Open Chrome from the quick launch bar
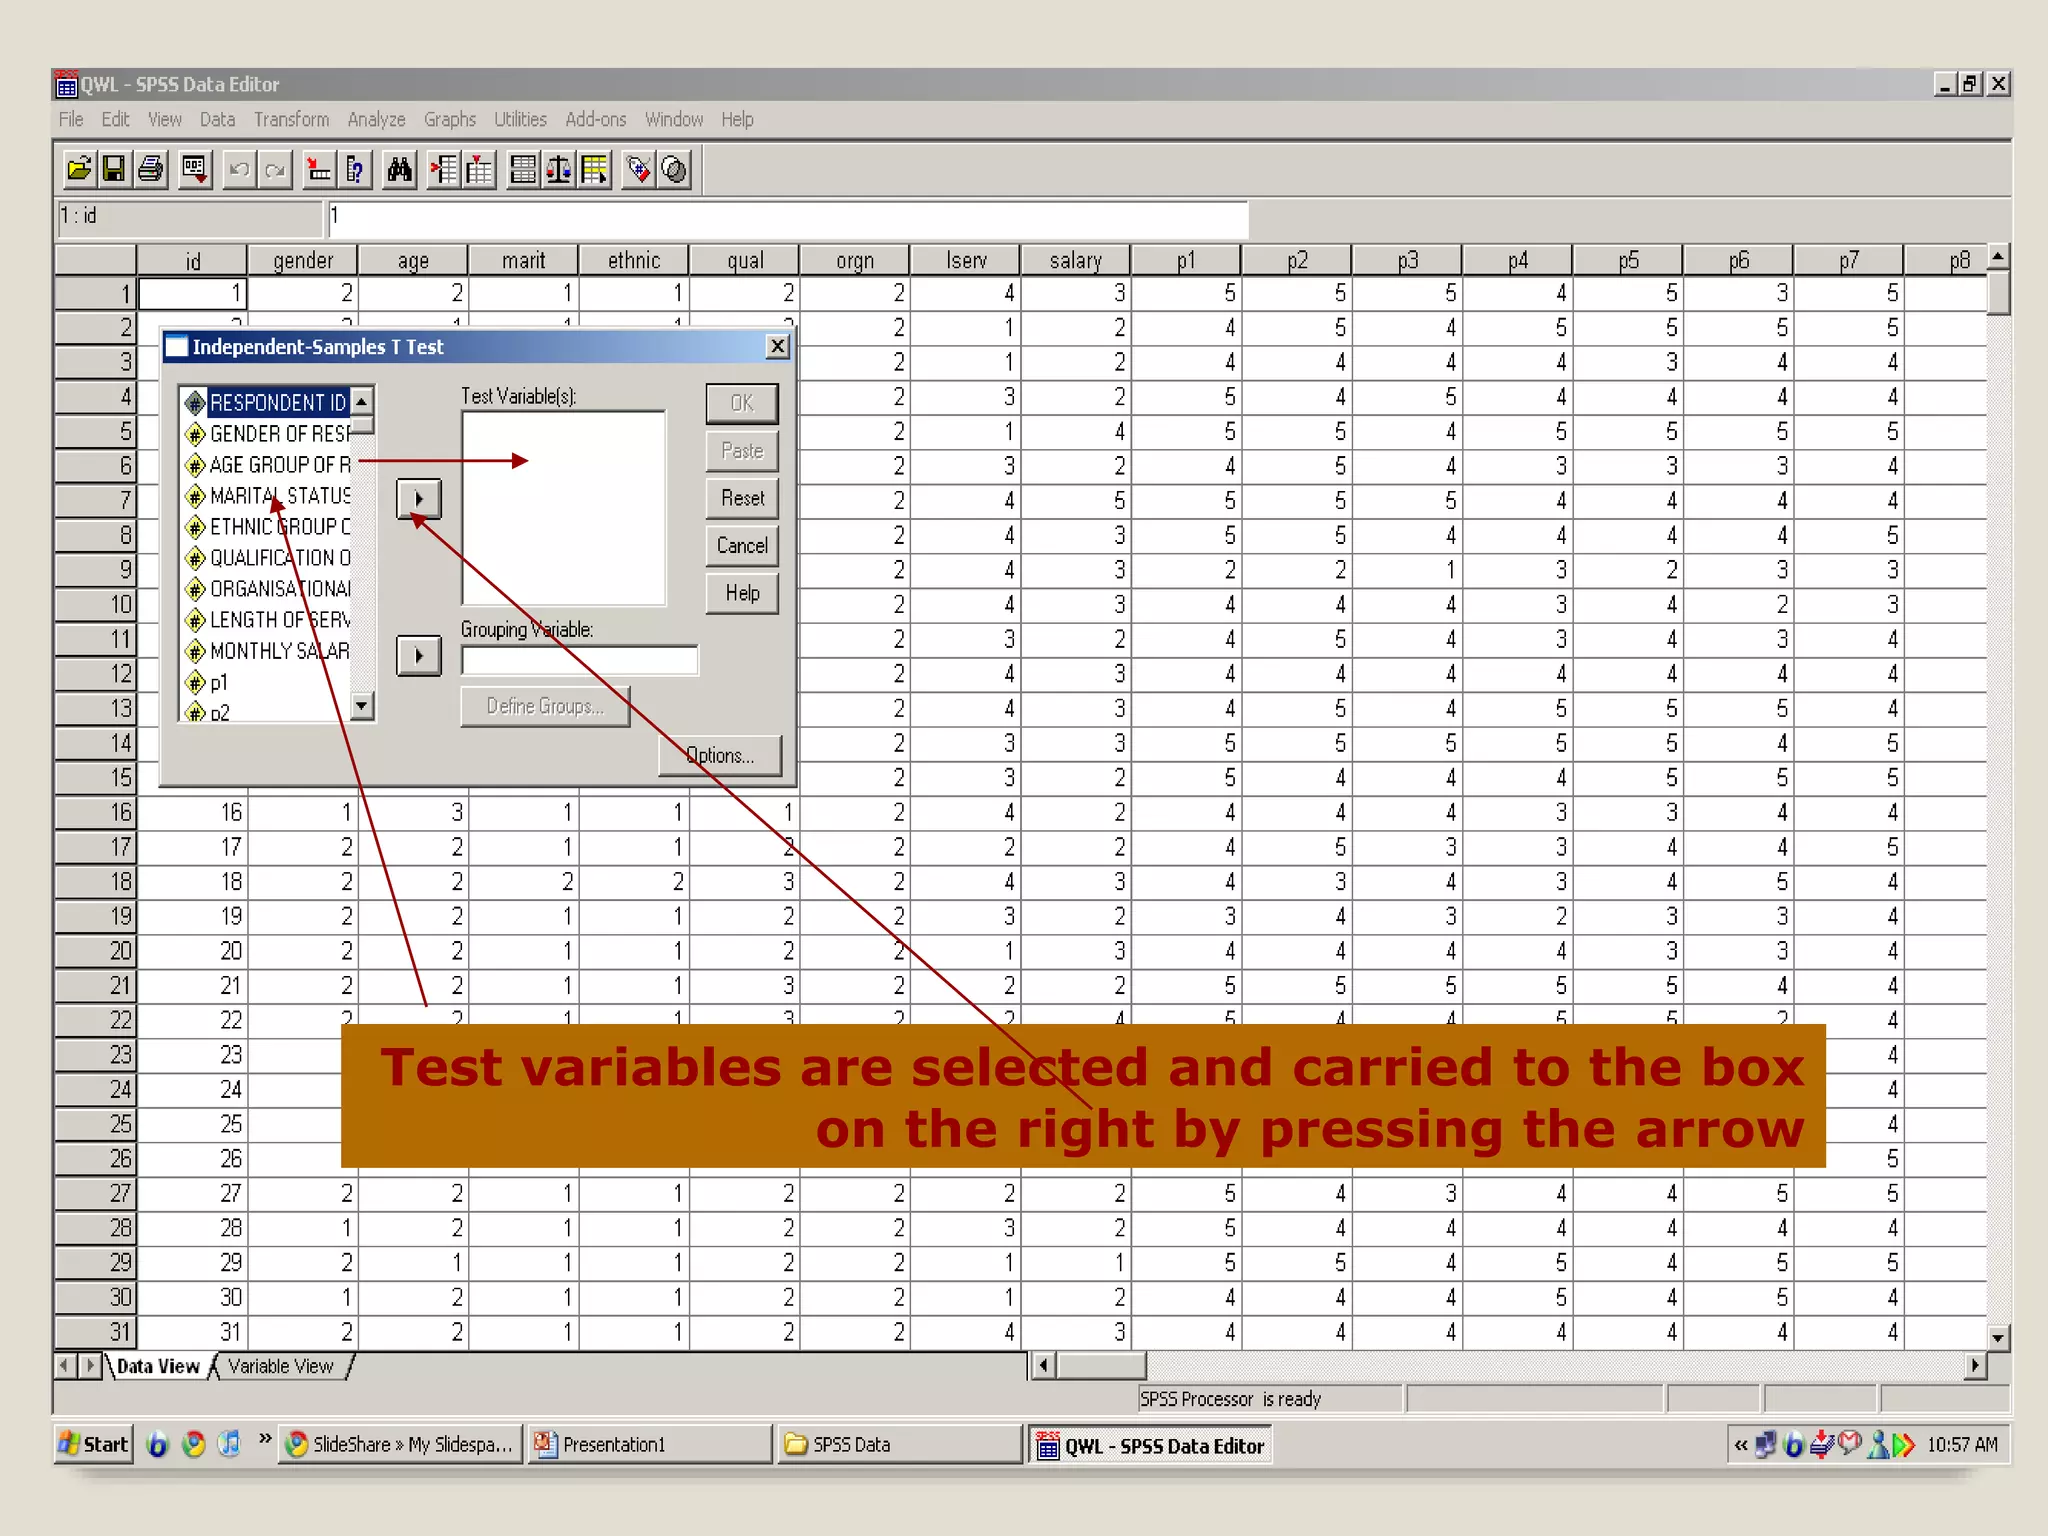Screen dimensions: 2048x1536 click(194, 1444)
